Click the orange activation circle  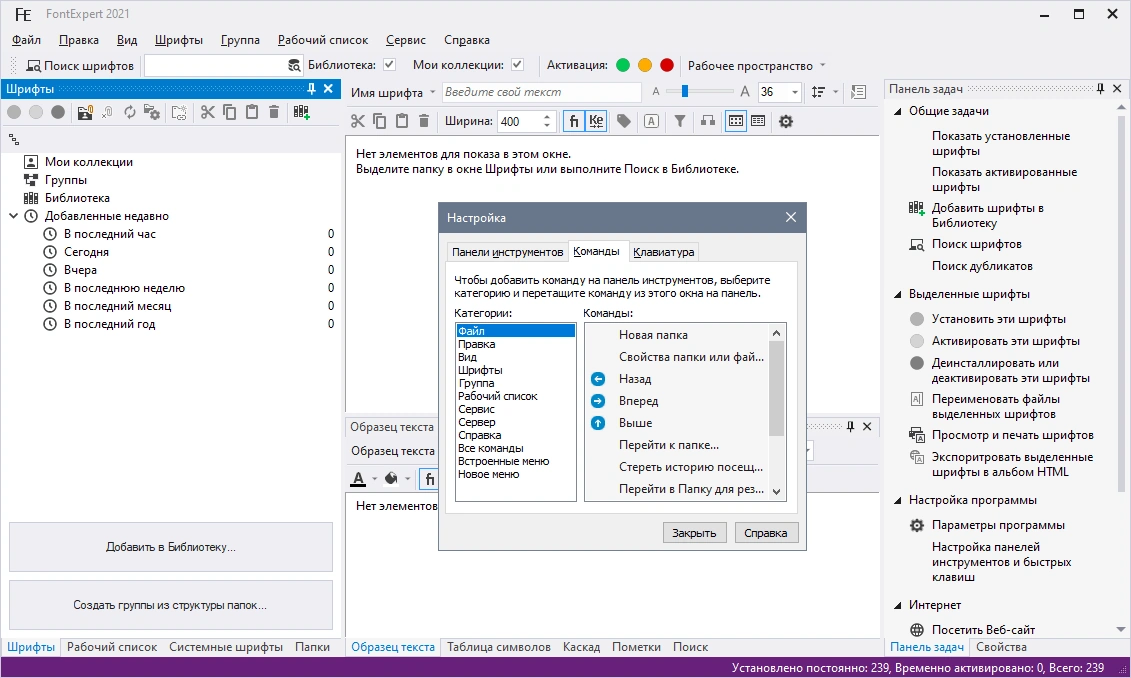click(x=645, y=66)
